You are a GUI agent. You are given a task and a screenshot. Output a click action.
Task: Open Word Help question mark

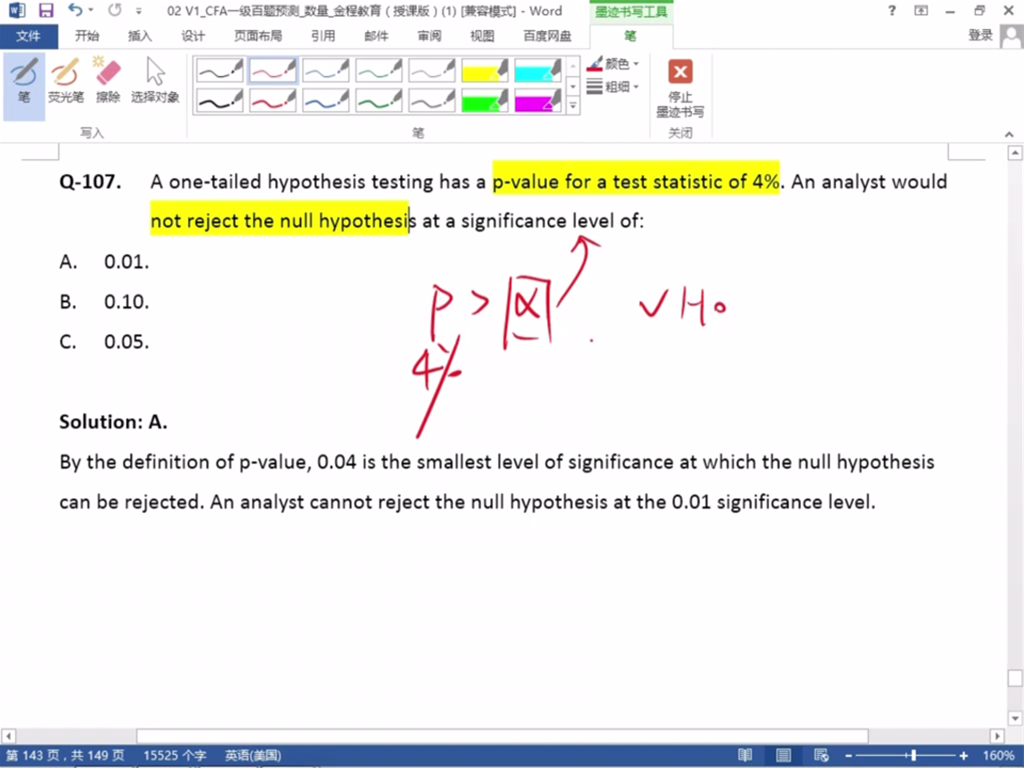point(892,10)
